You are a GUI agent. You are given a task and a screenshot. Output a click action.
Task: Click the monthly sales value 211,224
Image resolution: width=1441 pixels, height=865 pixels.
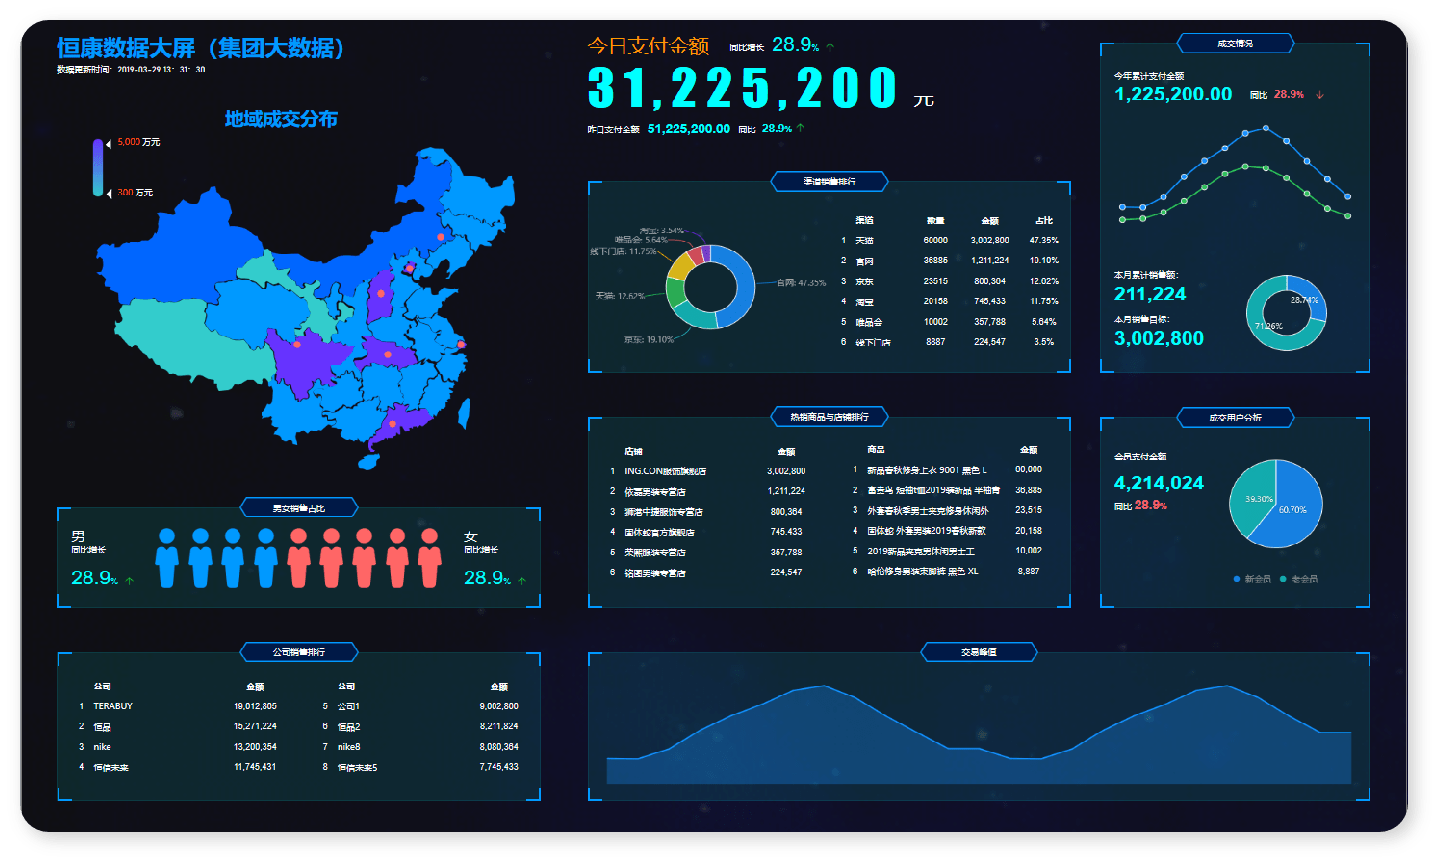click(1150, 294)
